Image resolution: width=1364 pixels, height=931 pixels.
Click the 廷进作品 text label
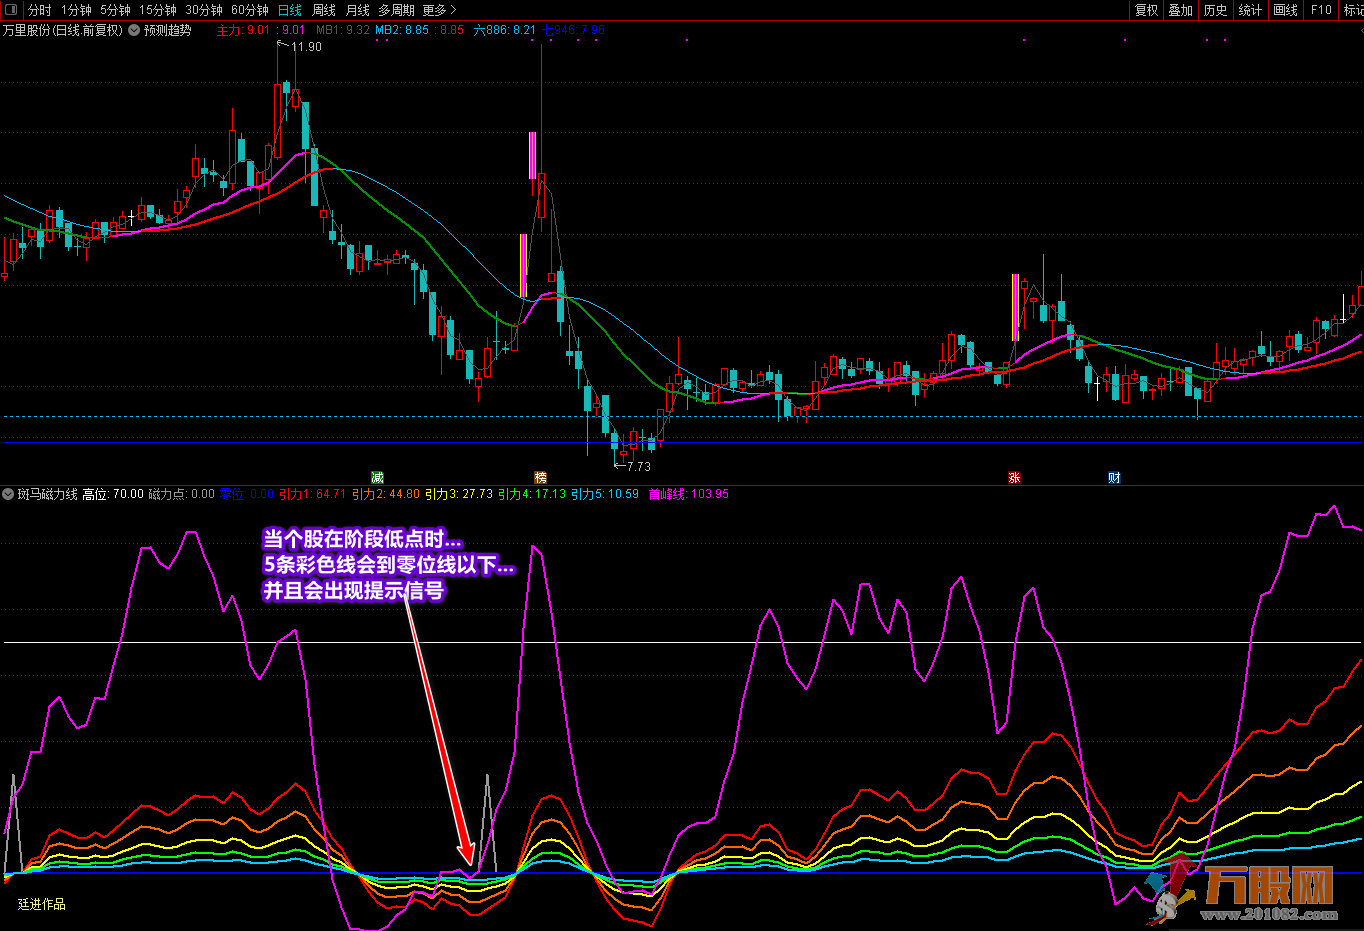(42, 904)
